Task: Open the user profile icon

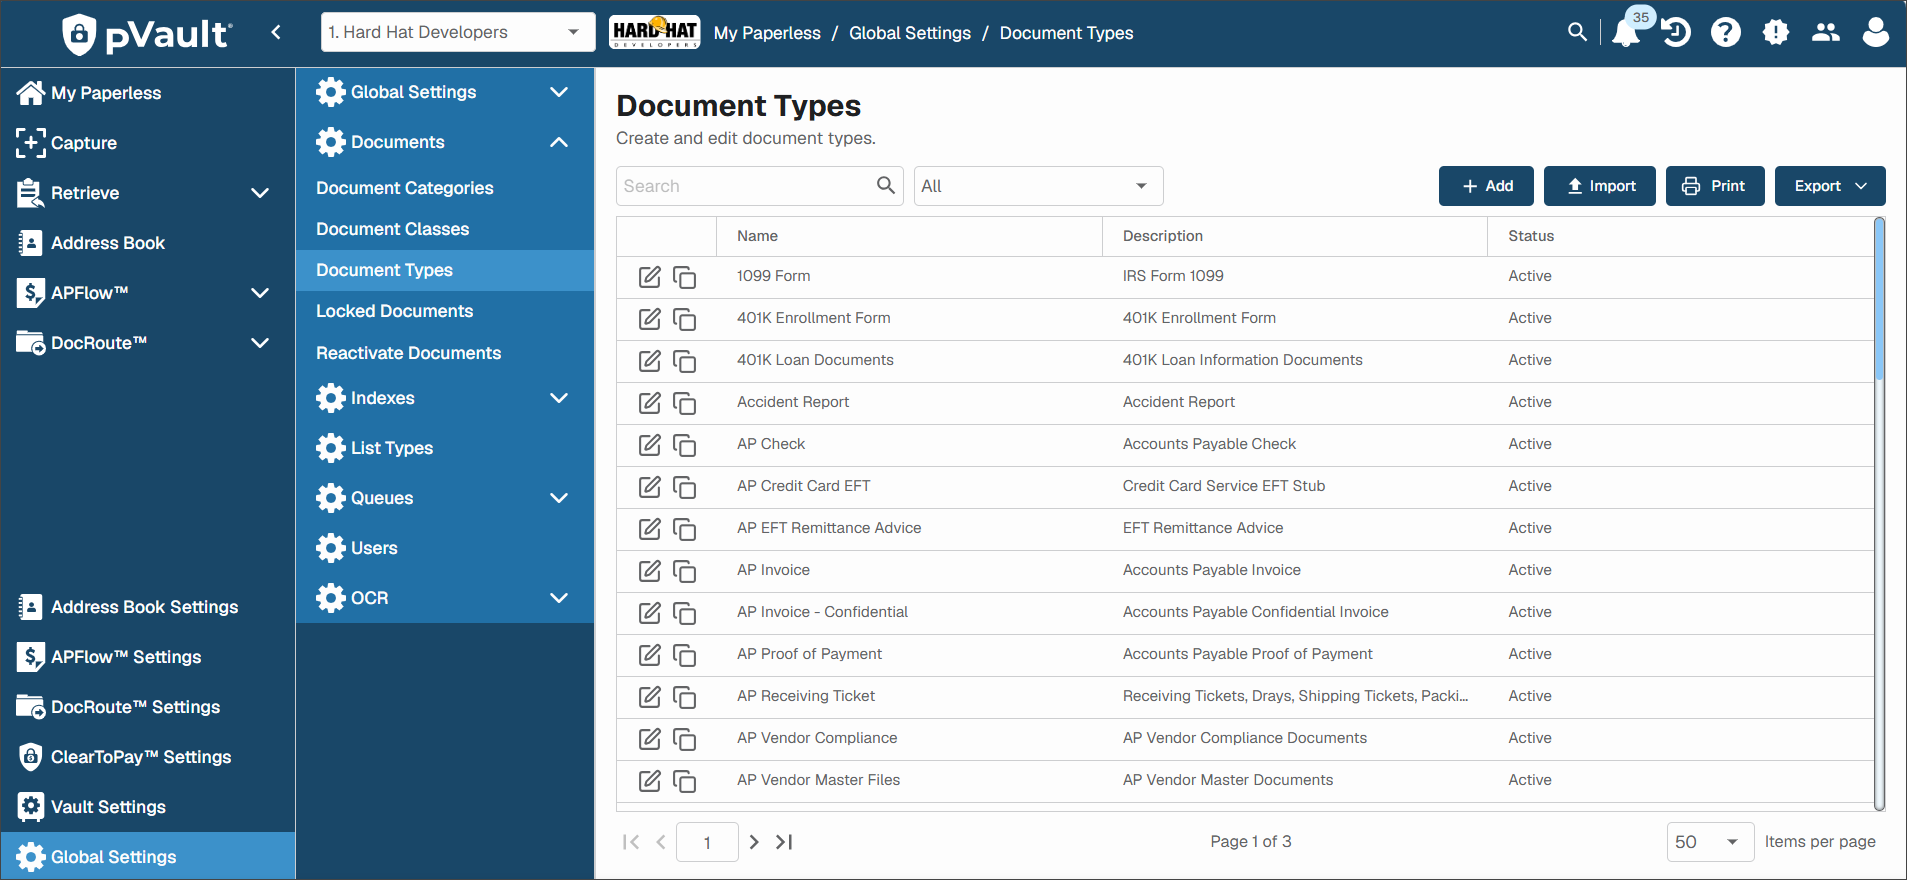Action: tap(1876, 32)
